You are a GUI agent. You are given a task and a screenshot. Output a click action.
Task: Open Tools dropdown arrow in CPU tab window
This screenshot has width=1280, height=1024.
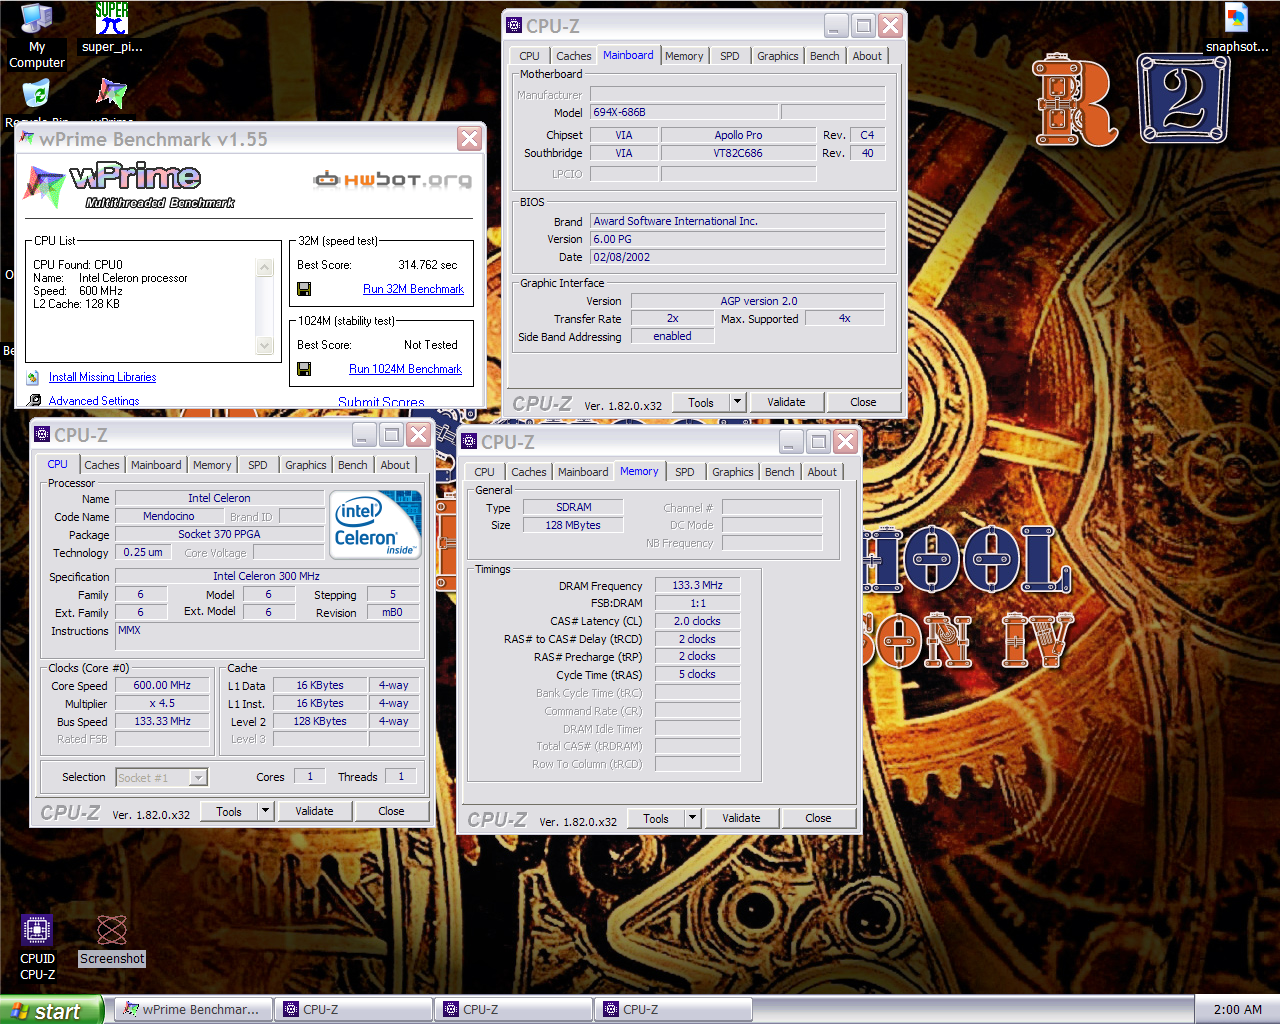[x=265, y=811]
